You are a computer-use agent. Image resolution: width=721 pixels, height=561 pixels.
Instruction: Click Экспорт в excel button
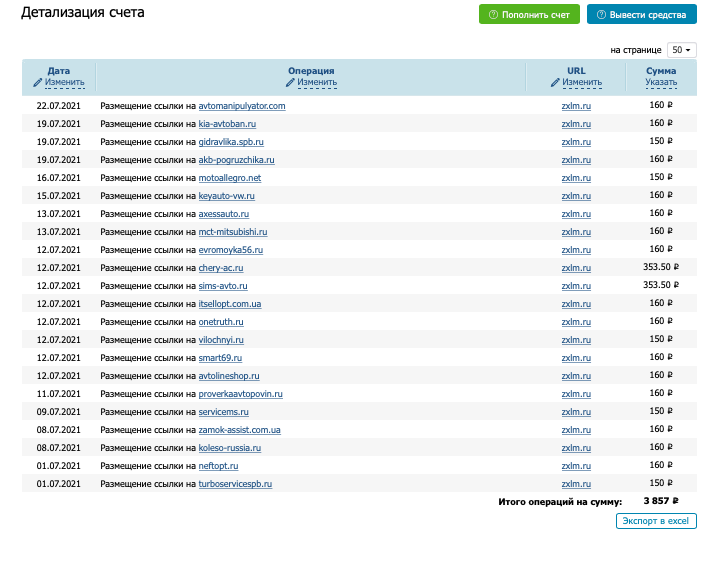click(x=656, y=521)
